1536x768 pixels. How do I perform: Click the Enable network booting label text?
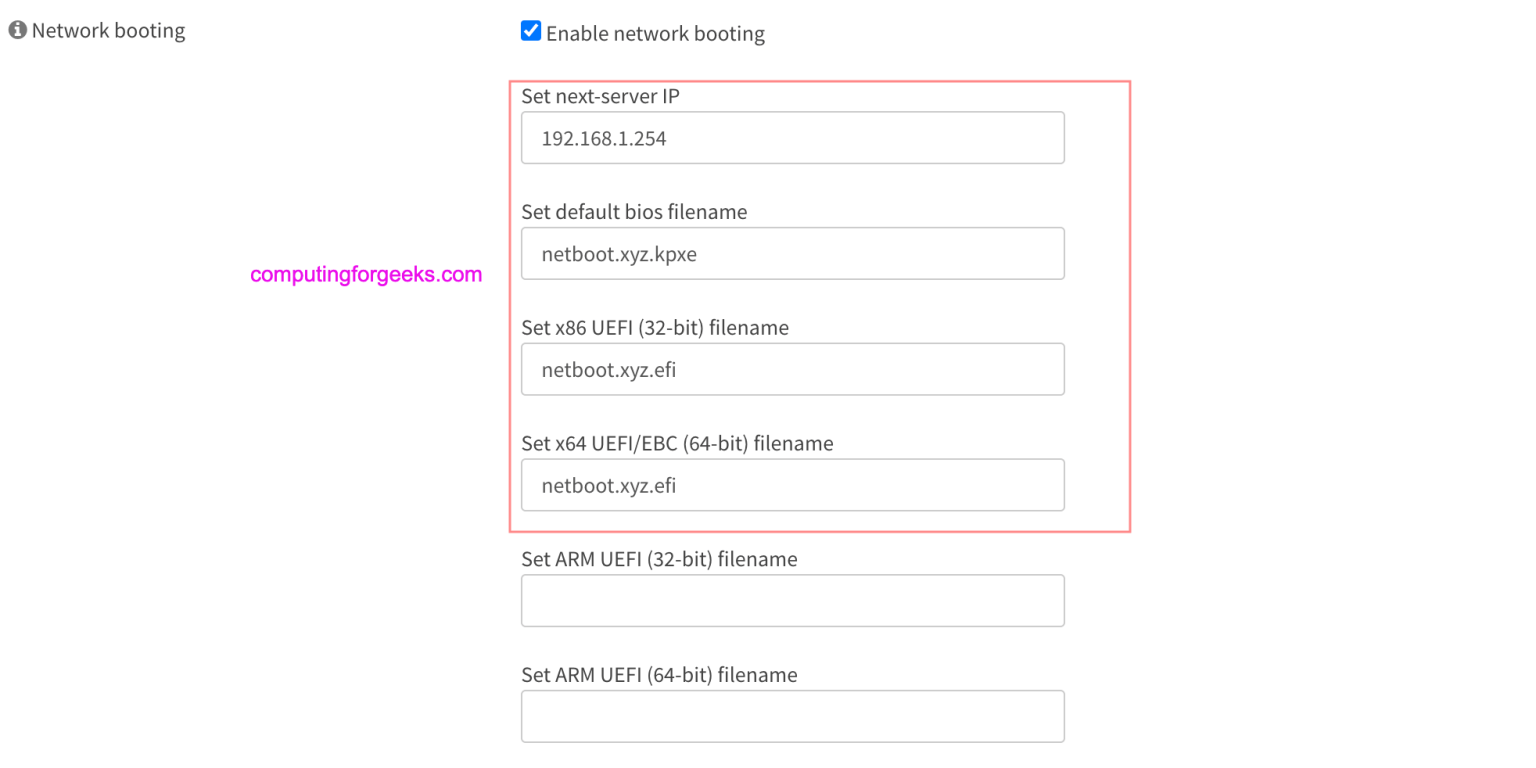[655, 33]
